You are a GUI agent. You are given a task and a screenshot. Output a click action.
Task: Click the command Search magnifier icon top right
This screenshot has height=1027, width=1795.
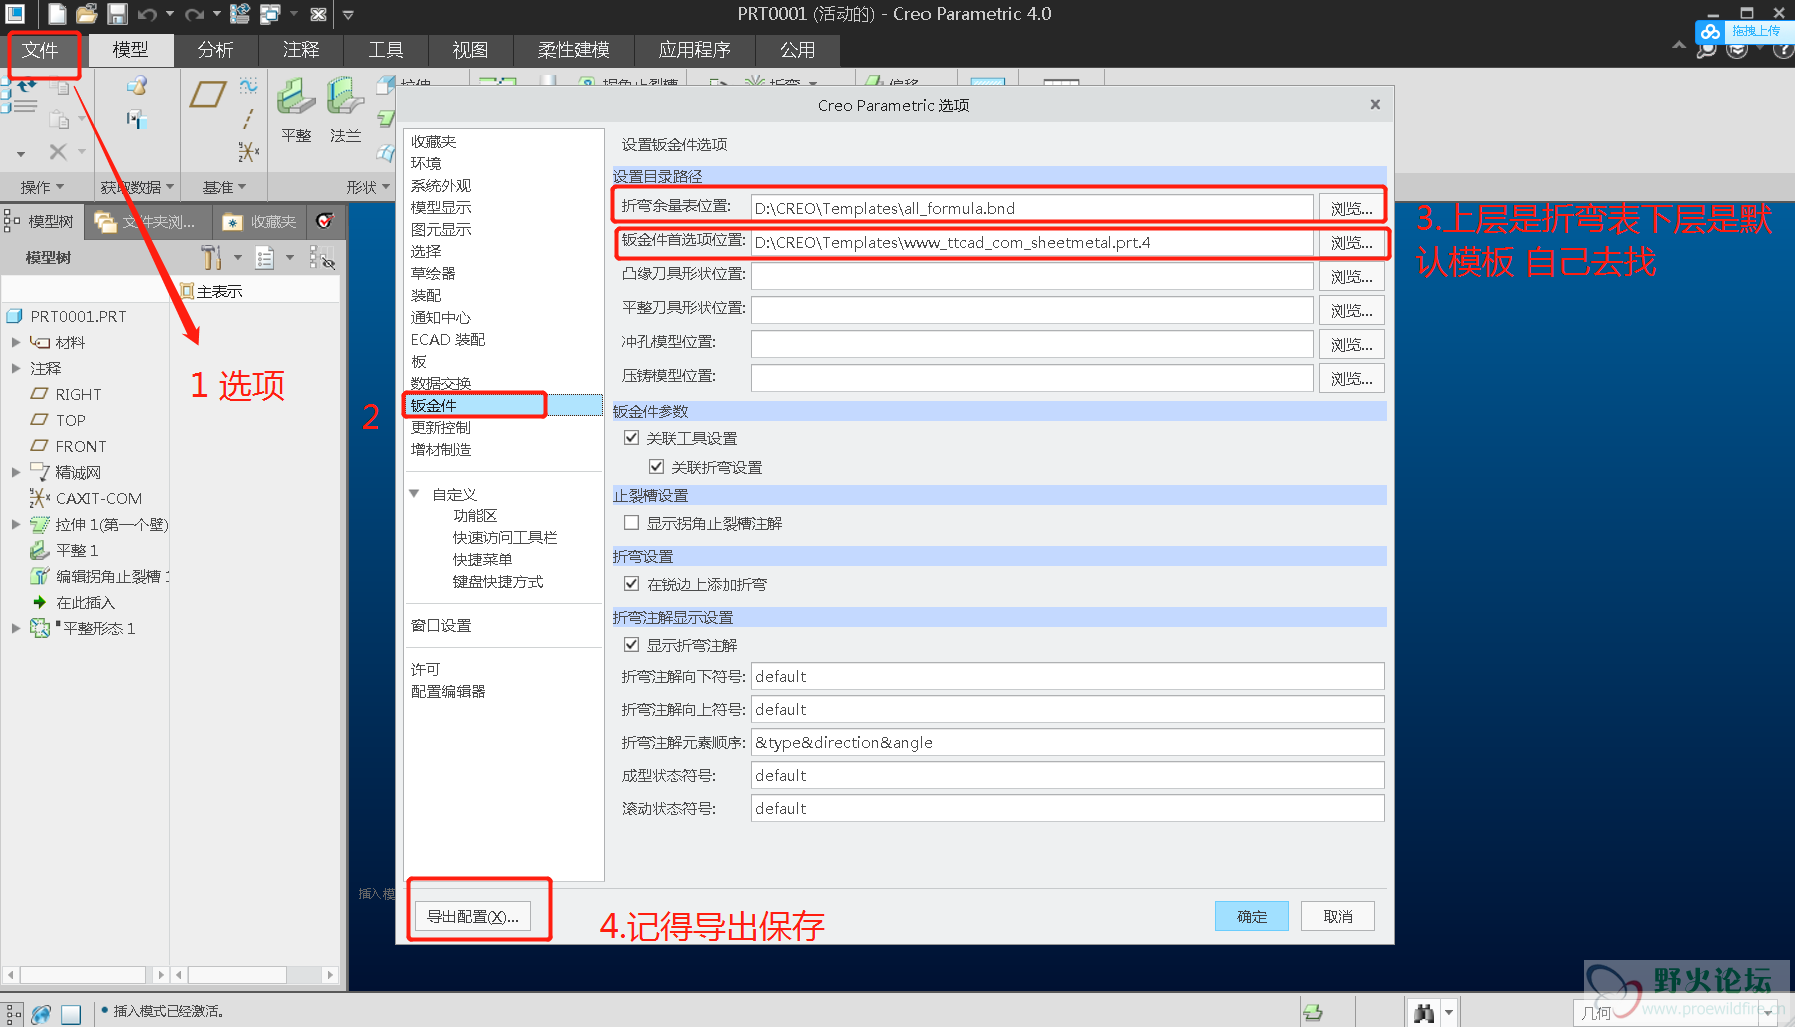pyautogui.click(x=1707, y=50)
